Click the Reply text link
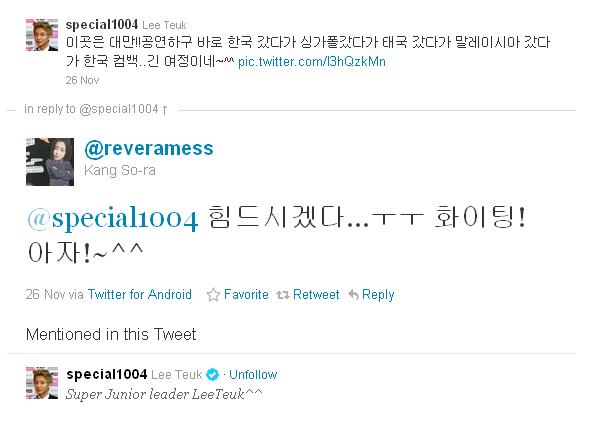Viewport: 594px width, 422px height. (378, 295)
